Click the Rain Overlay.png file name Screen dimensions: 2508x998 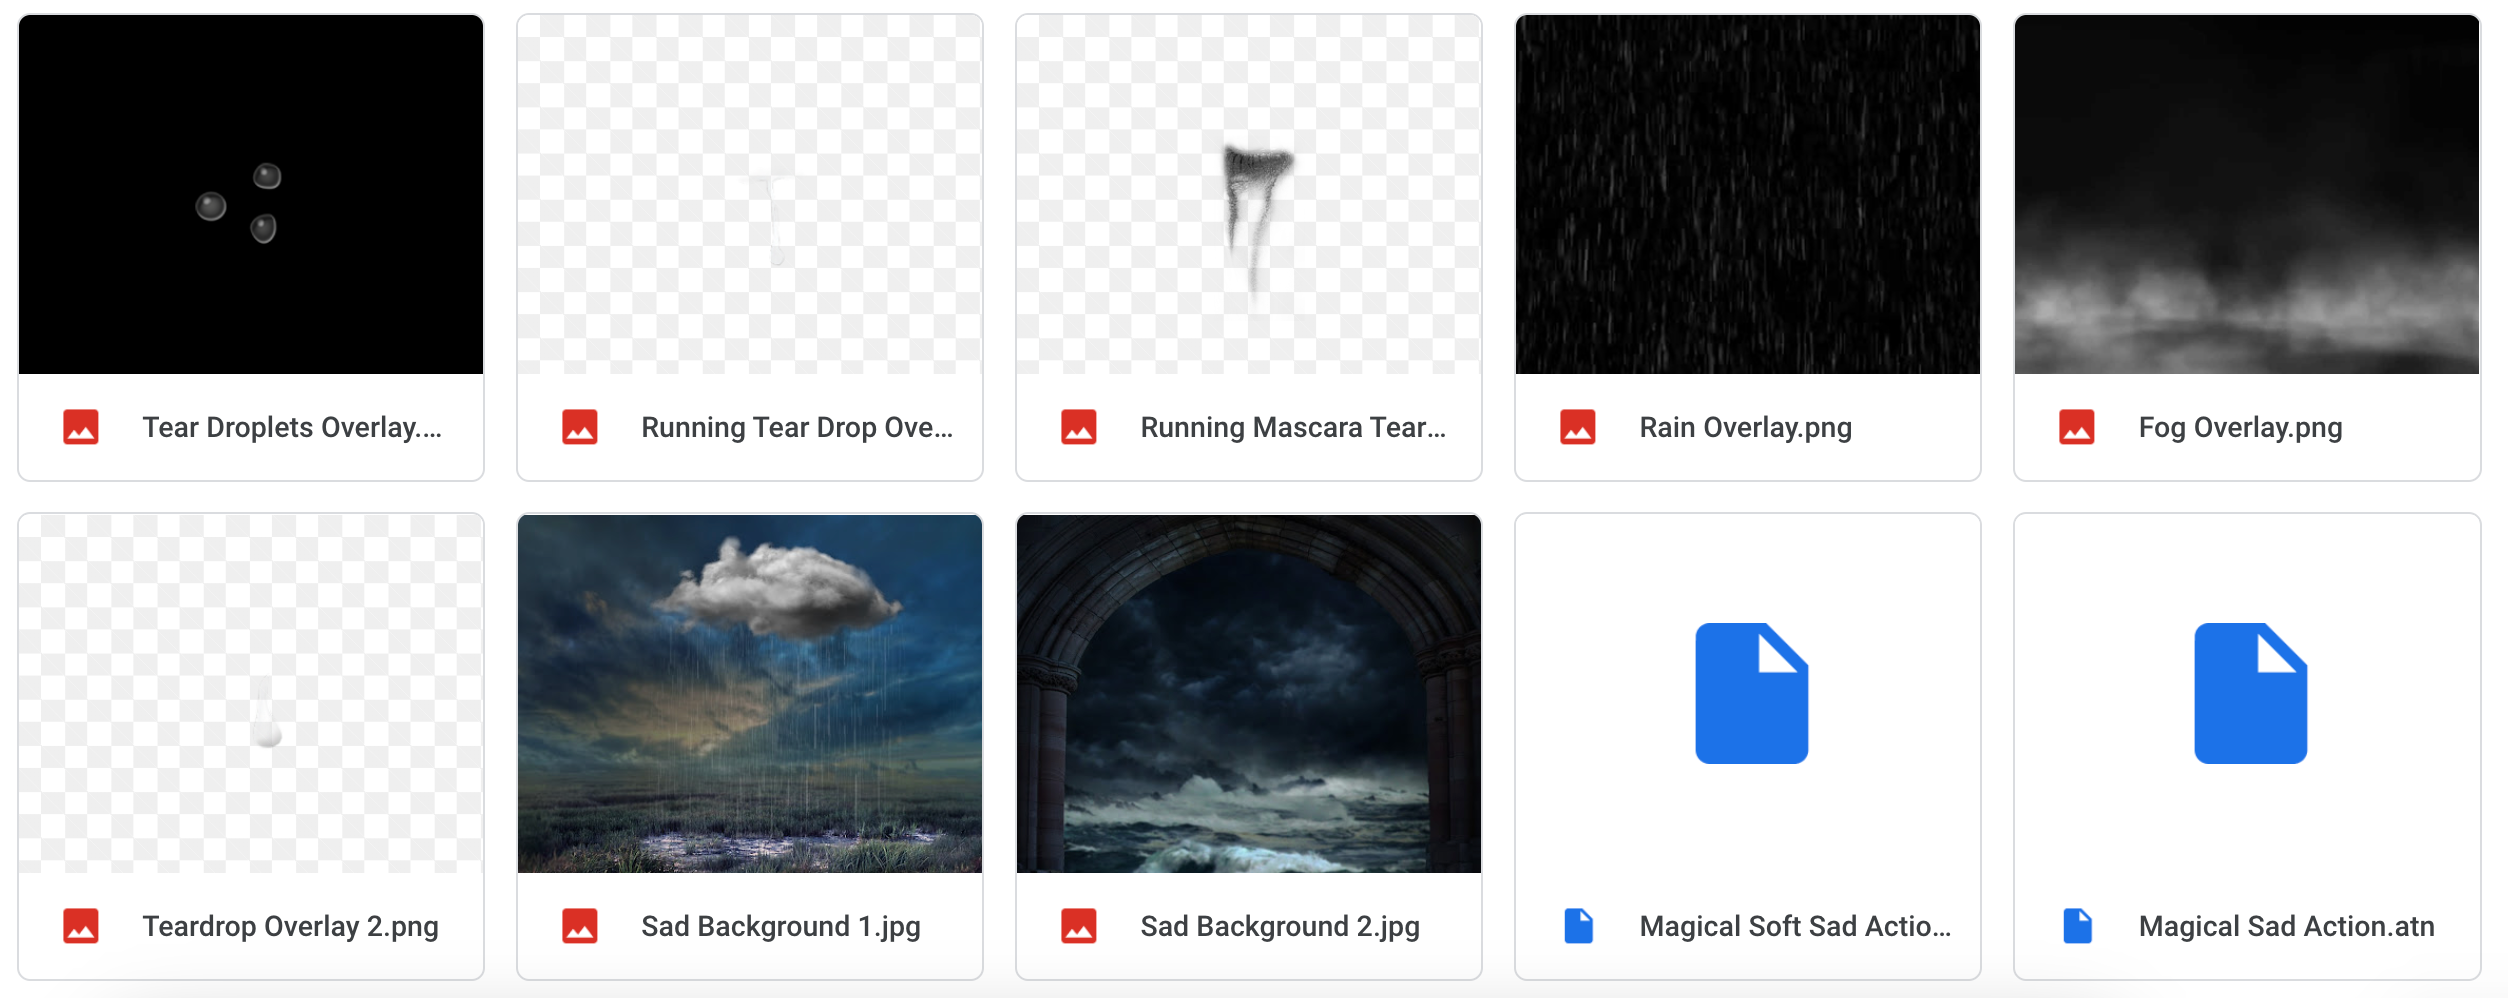point(1746,427)
